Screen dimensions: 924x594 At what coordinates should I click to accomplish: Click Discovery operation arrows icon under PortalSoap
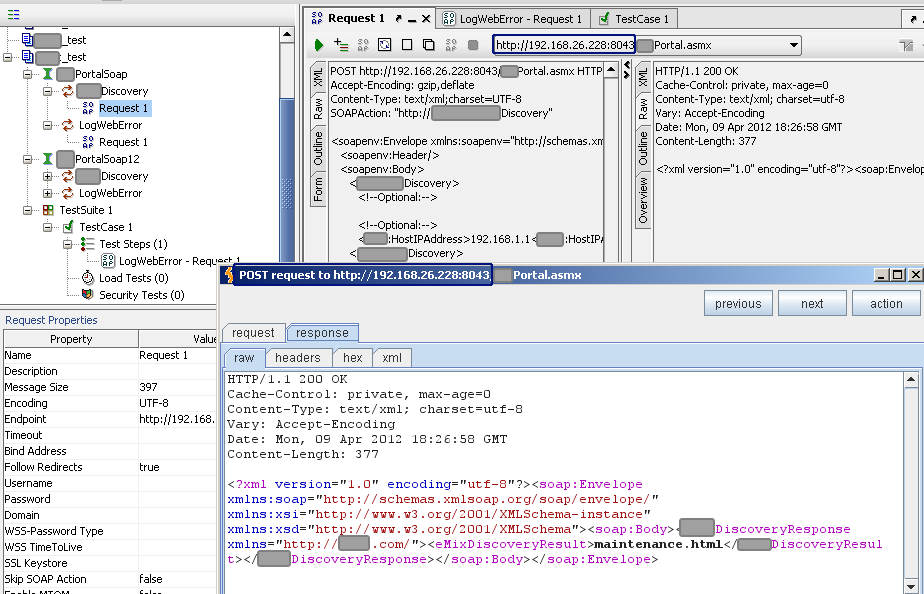[67, 91]
